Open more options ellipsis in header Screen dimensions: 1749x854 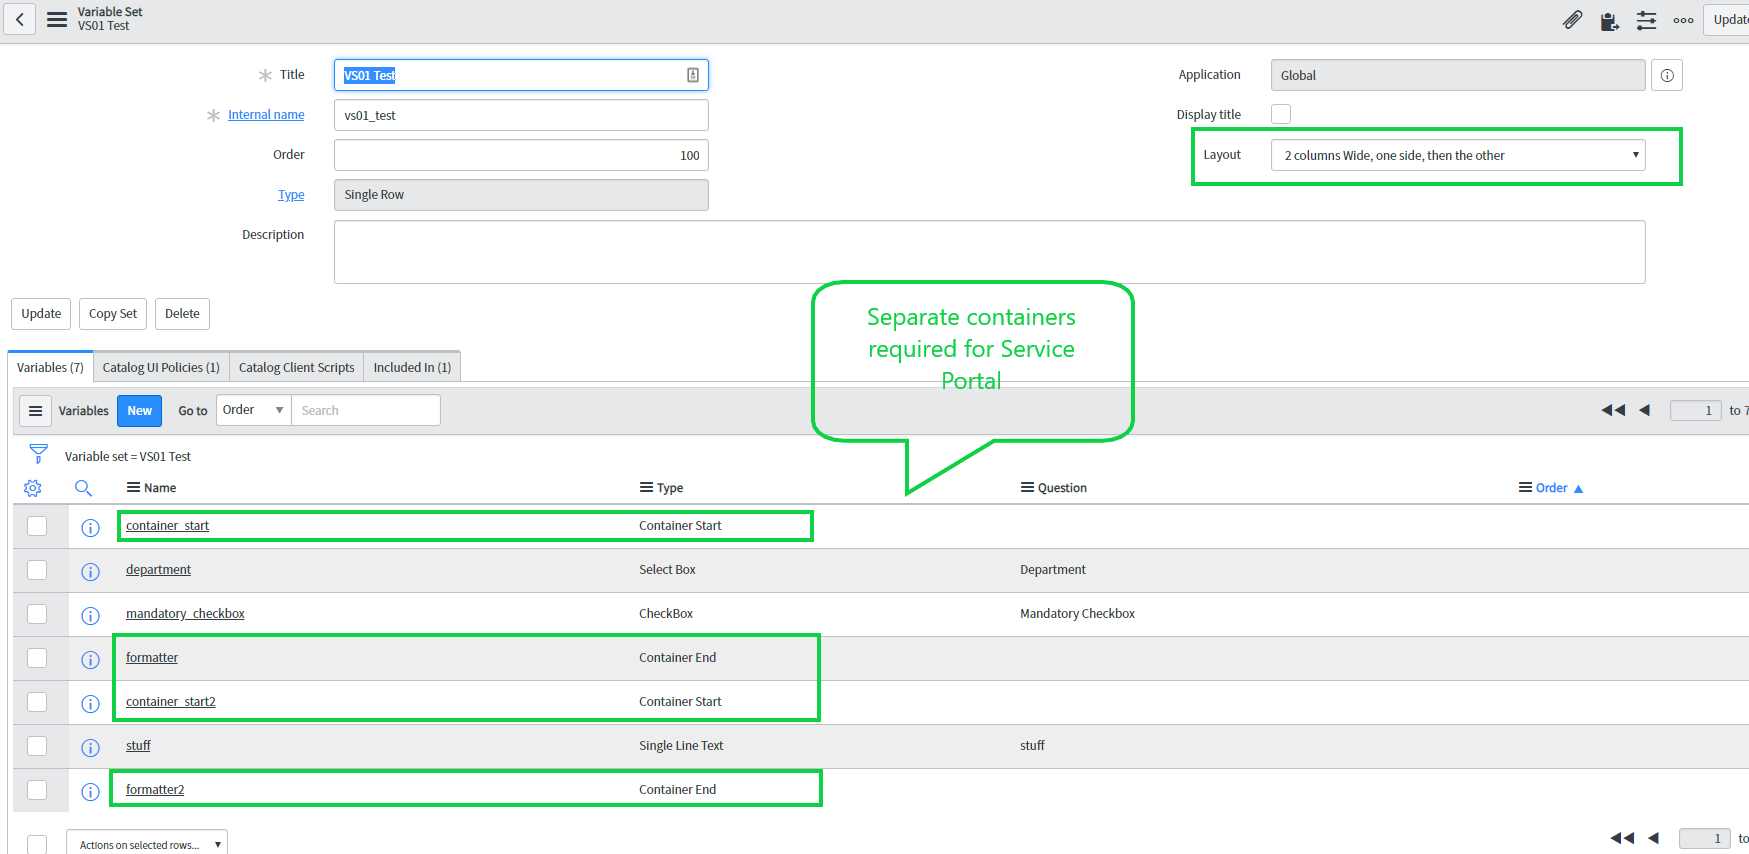pyautogui.click(x=1684, y=20)
